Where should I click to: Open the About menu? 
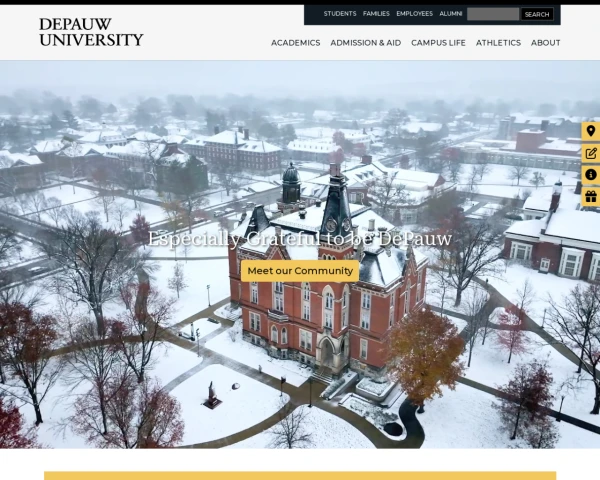point(545,43)
